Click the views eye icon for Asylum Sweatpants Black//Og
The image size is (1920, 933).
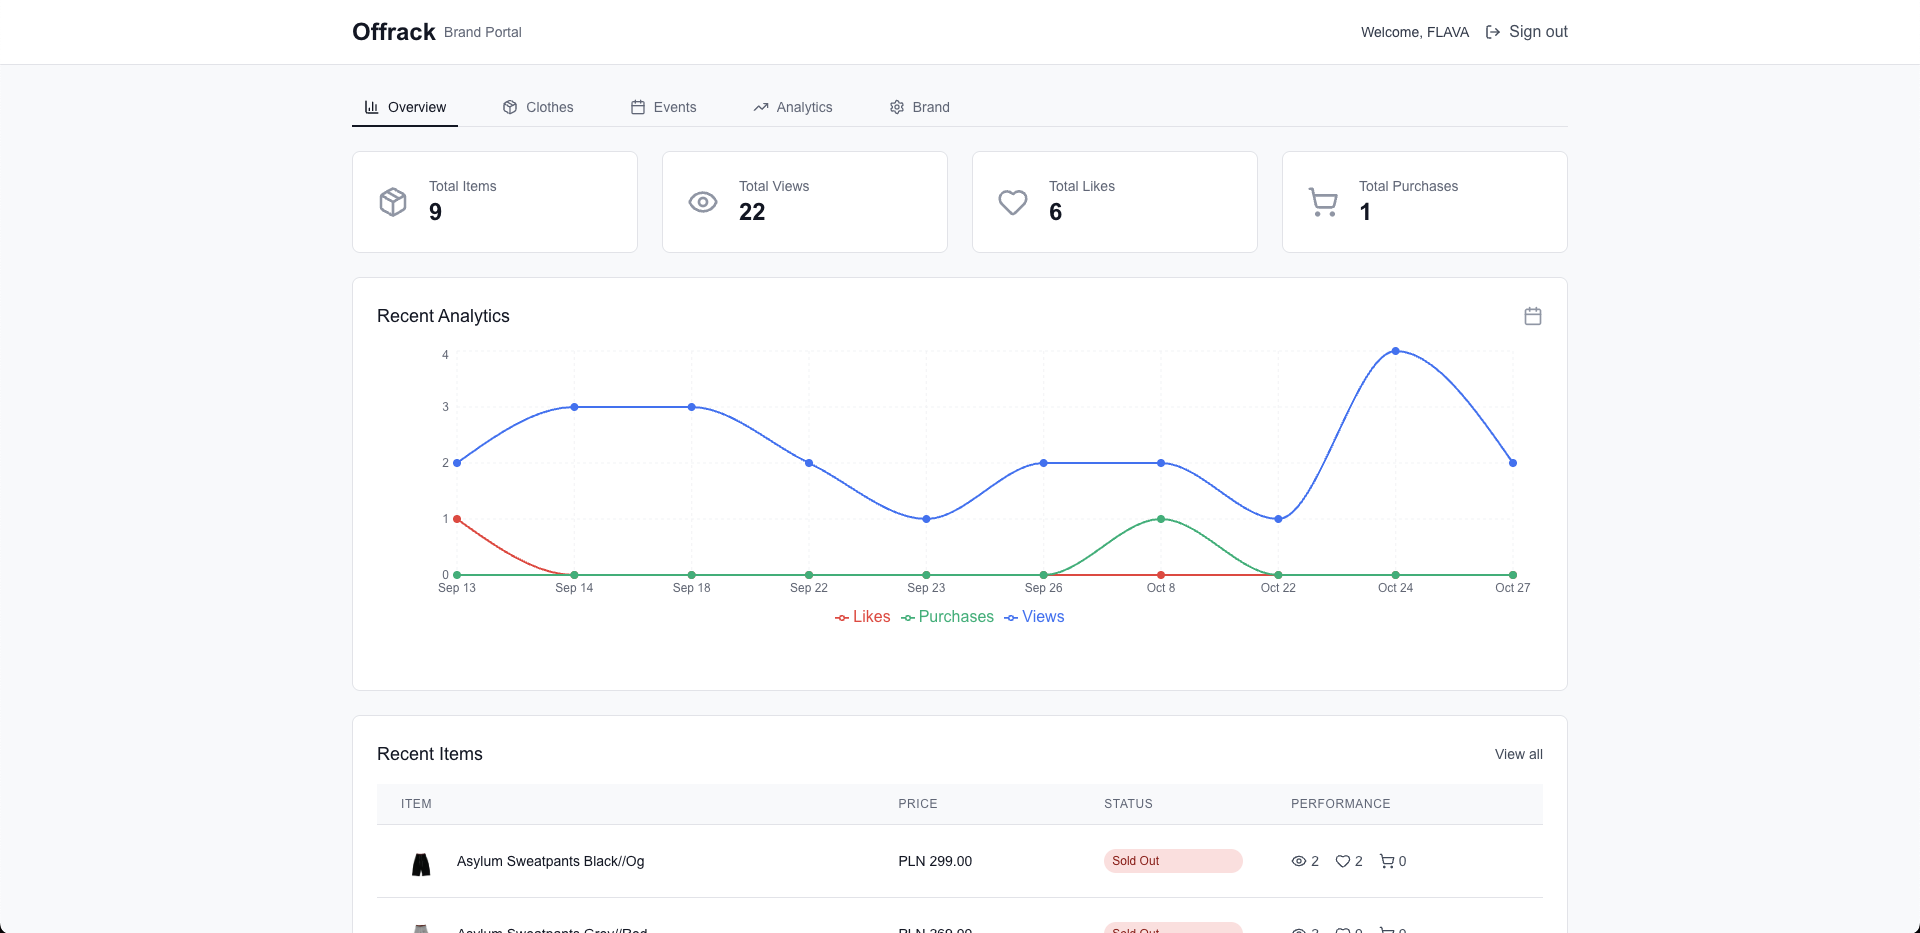1298,861
